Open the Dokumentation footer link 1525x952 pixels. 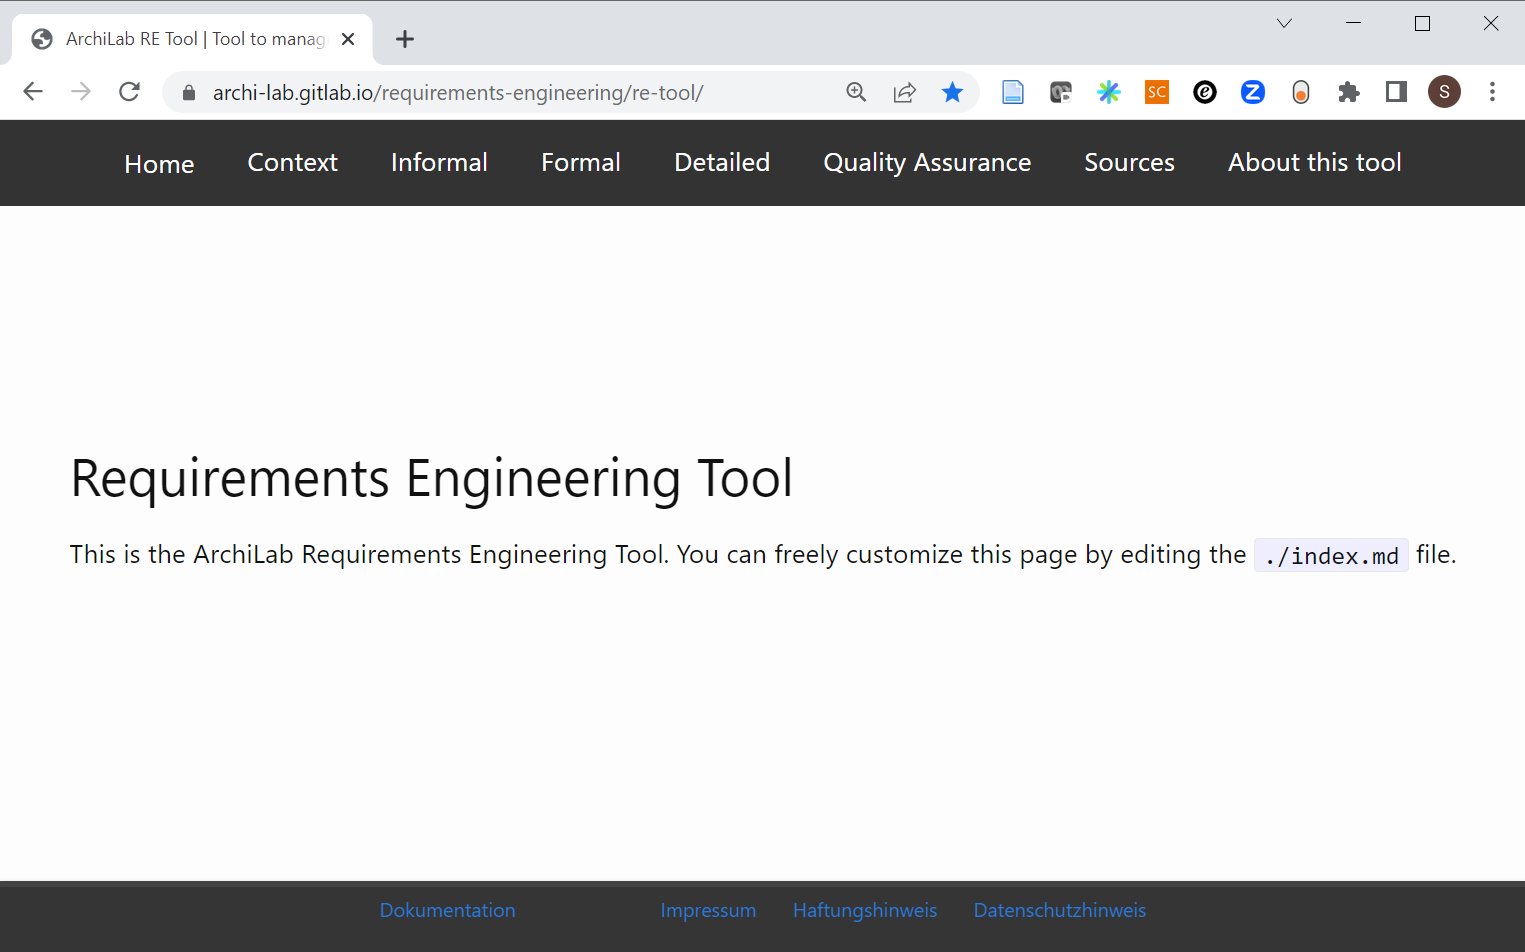448,910
